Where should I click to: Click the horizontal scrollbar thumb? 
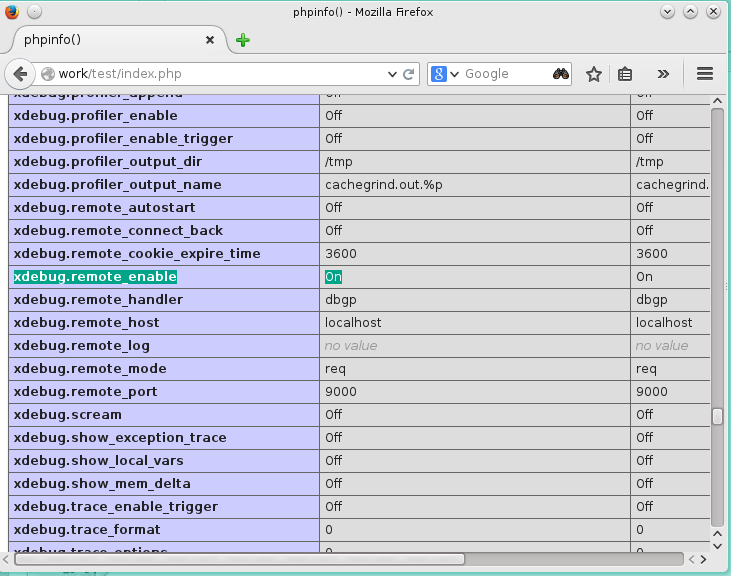coord(240,559)
